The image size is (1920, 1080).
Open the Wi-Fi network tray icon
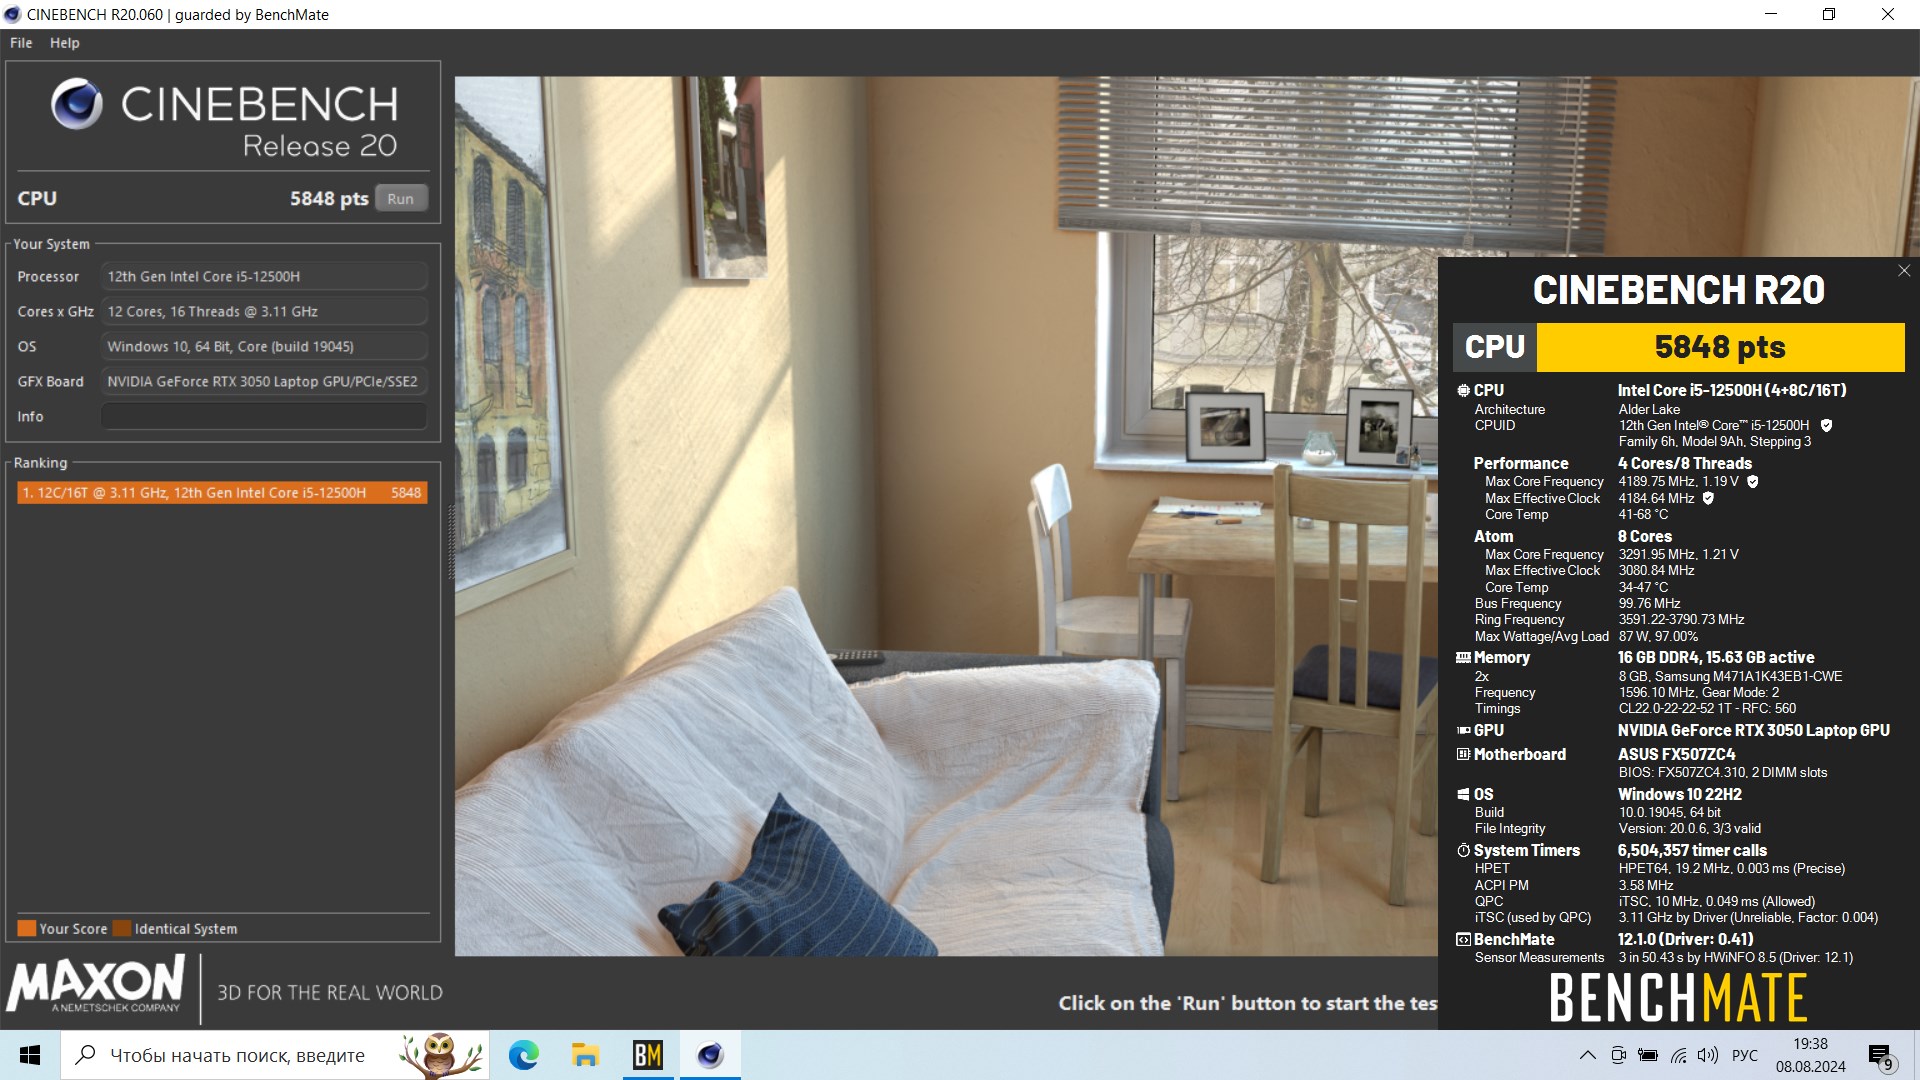(x=1679, y=1055)
